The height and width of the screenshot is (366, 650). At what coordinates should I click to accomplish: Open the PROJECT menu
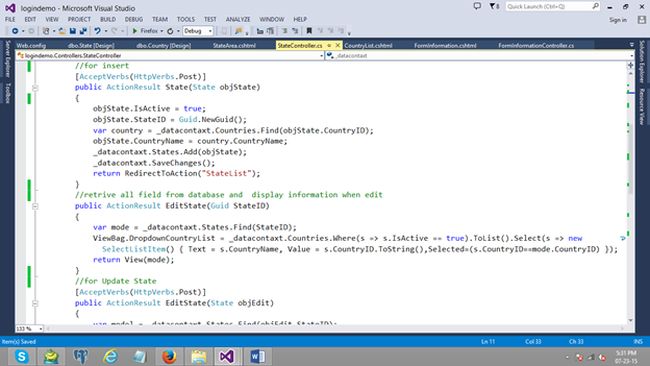tap(79, 19)
